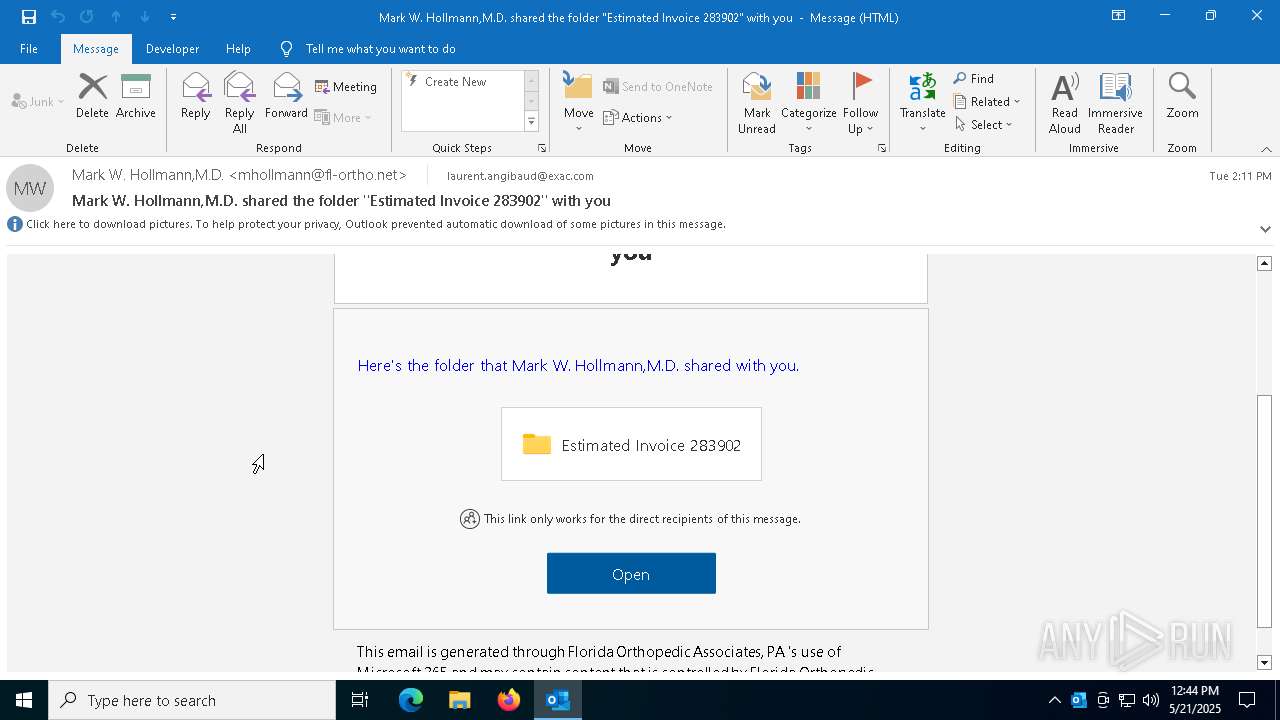This screenshot has height=720, width=1280.
Task: Open the Junk dropdown
Action: 38,101
